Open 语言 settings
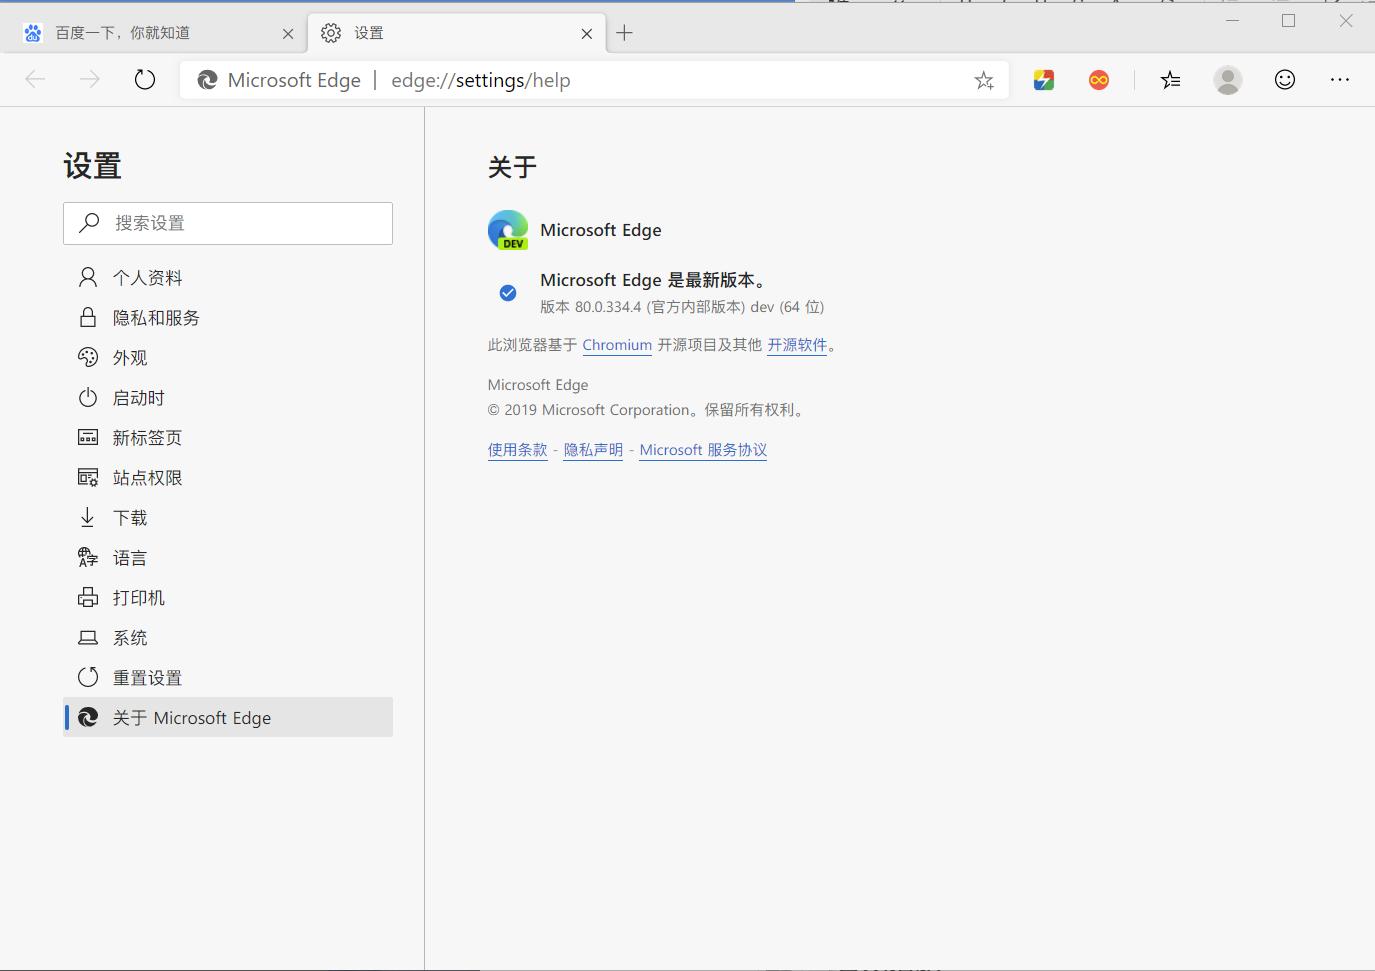The height and width of the screenshot is (971, 1375). click(228, 558)
